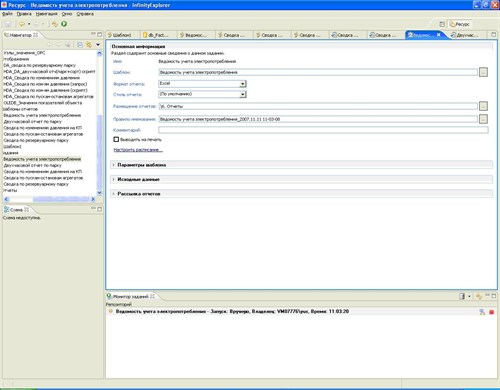Select the Навигатор view tab
The height and width of the screenshot is (390, 500).
click(x=21, y=35)
